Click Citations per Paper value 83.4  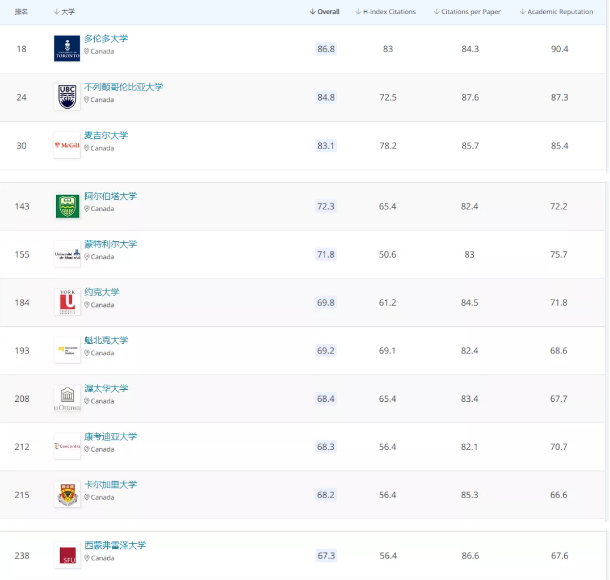tap(470, 399)
